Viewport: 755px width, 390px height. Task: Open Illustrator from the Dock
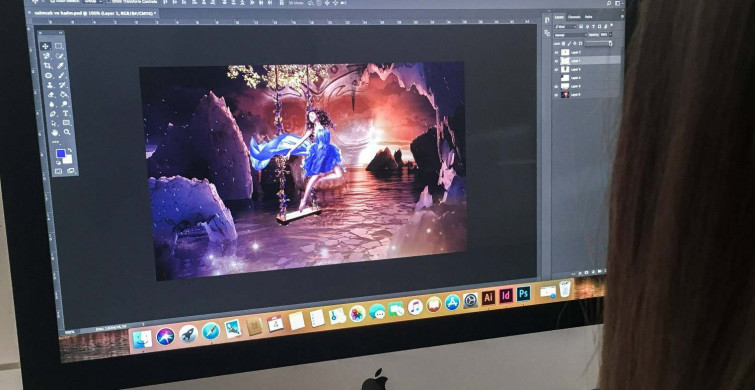[x=488, y=298]
